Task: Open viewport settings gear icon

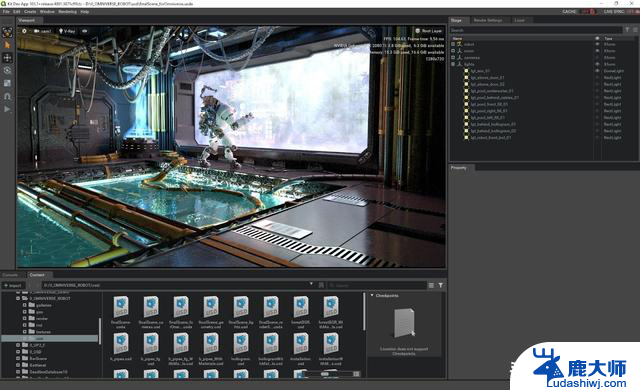Action: coord(24,31)
